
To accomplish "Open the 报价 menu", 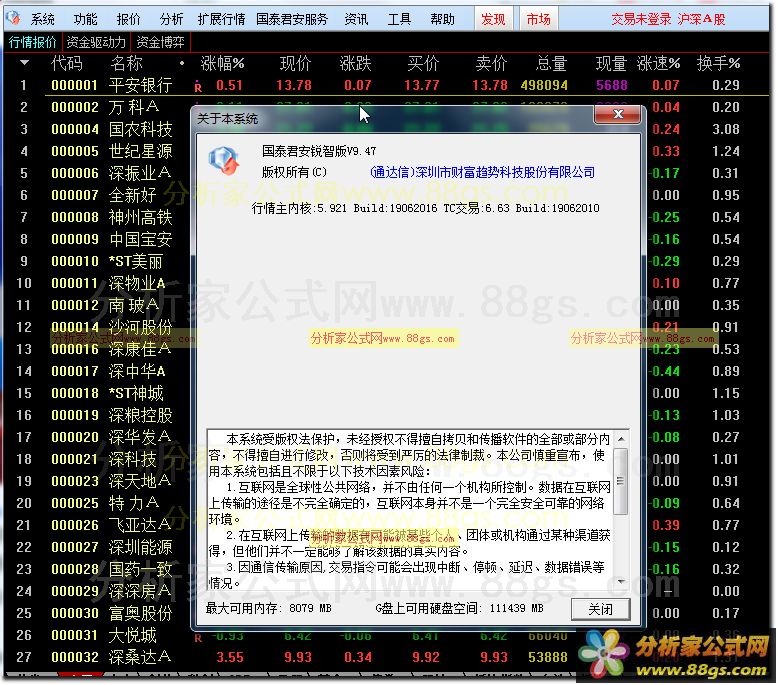I will (x=129, y=19).
